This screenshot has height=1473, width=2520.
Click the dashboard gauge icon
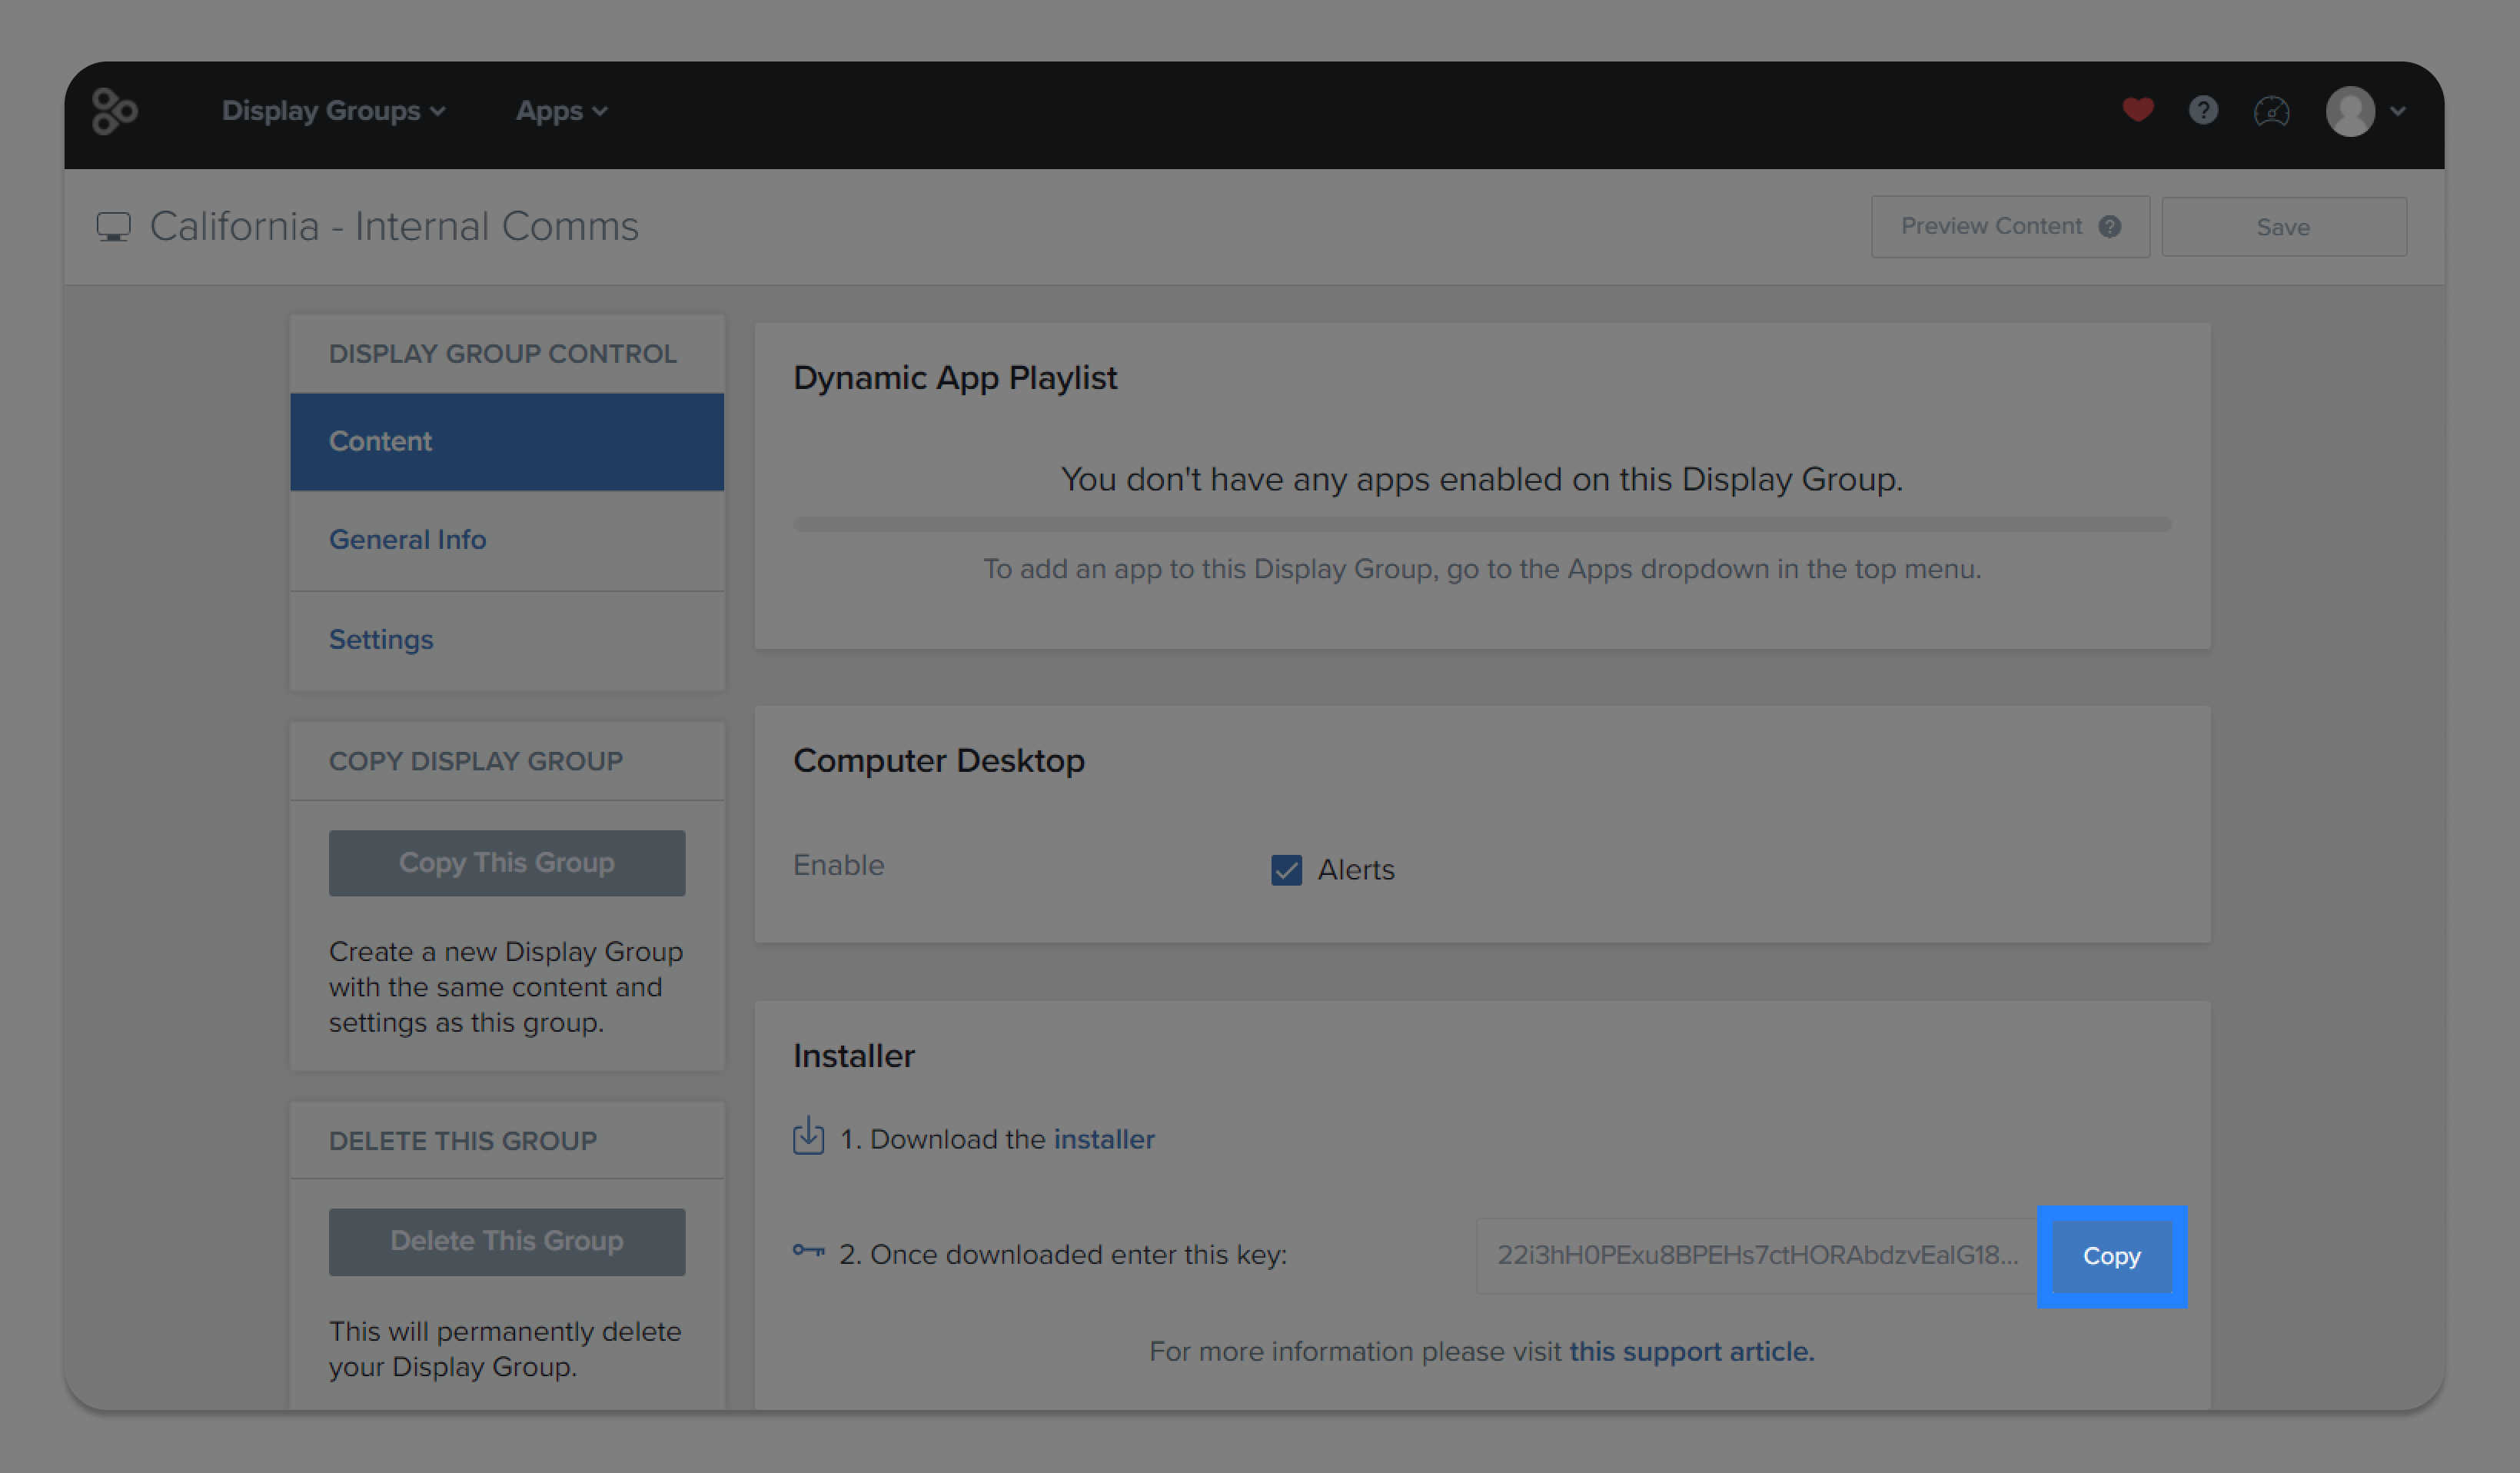pos(2271,111)
